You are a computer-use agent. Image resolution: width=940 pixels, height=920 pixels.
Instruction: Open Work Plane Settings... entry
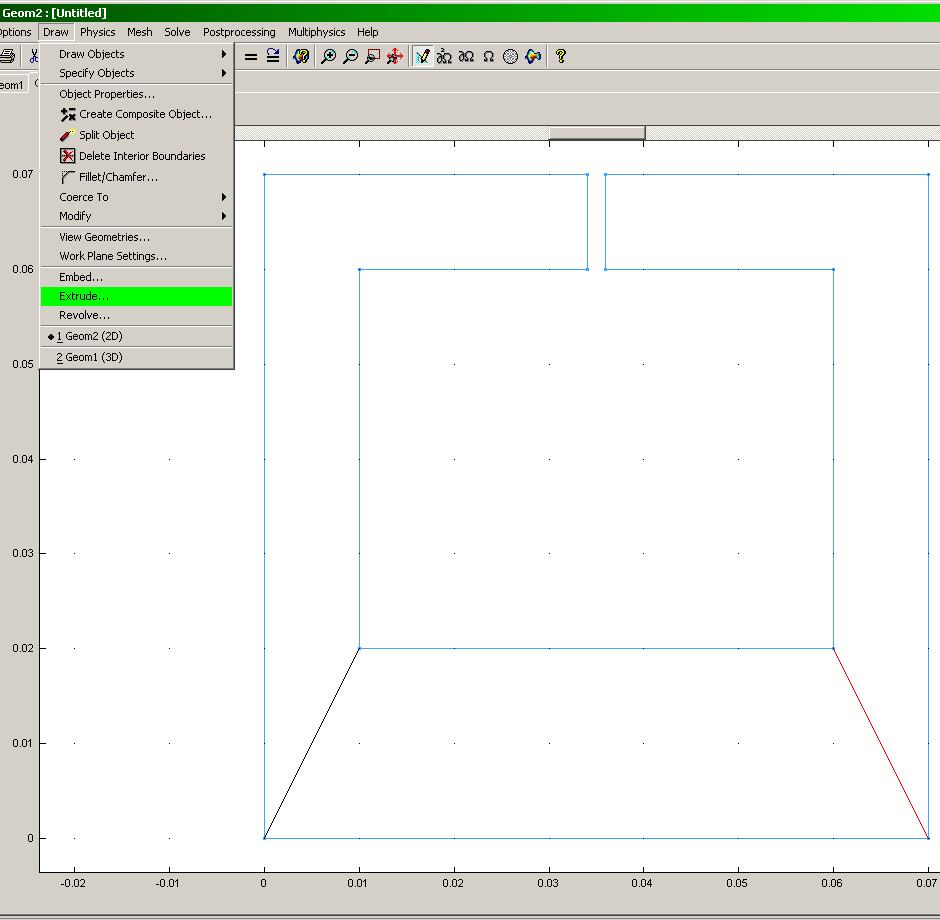coord(137,256)
